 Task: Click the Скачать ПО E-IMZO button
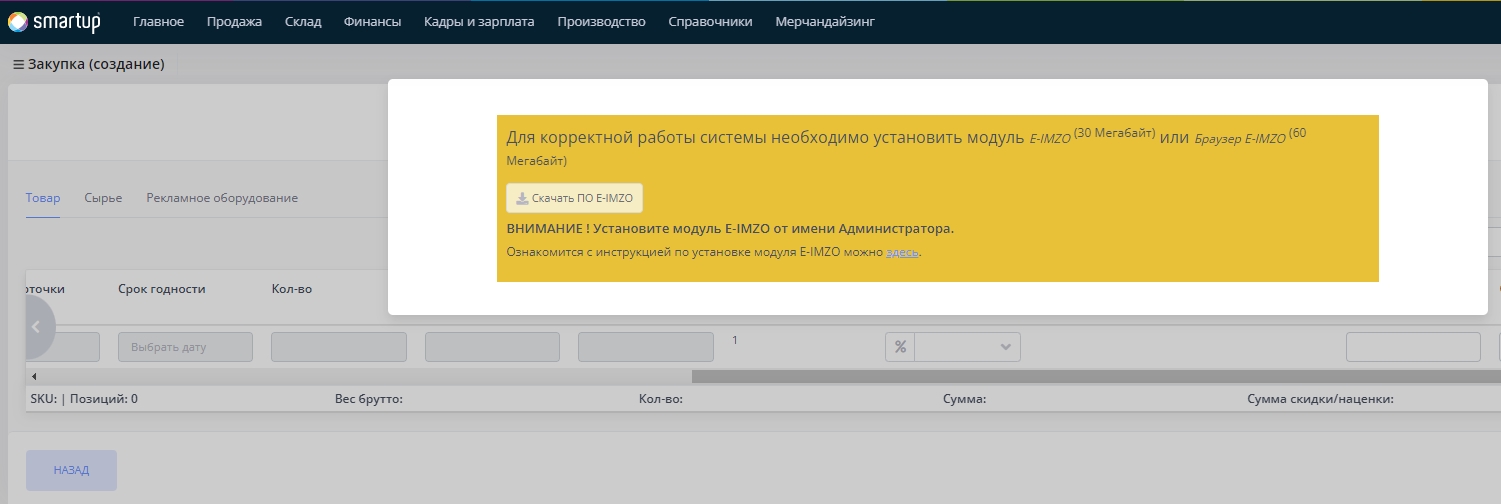[574, 198]
